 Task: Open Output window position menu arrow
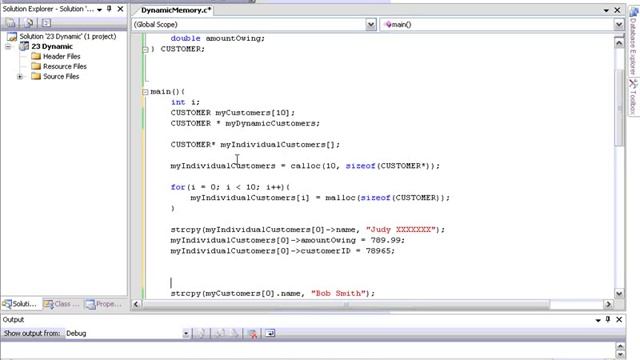coord(598,320)
